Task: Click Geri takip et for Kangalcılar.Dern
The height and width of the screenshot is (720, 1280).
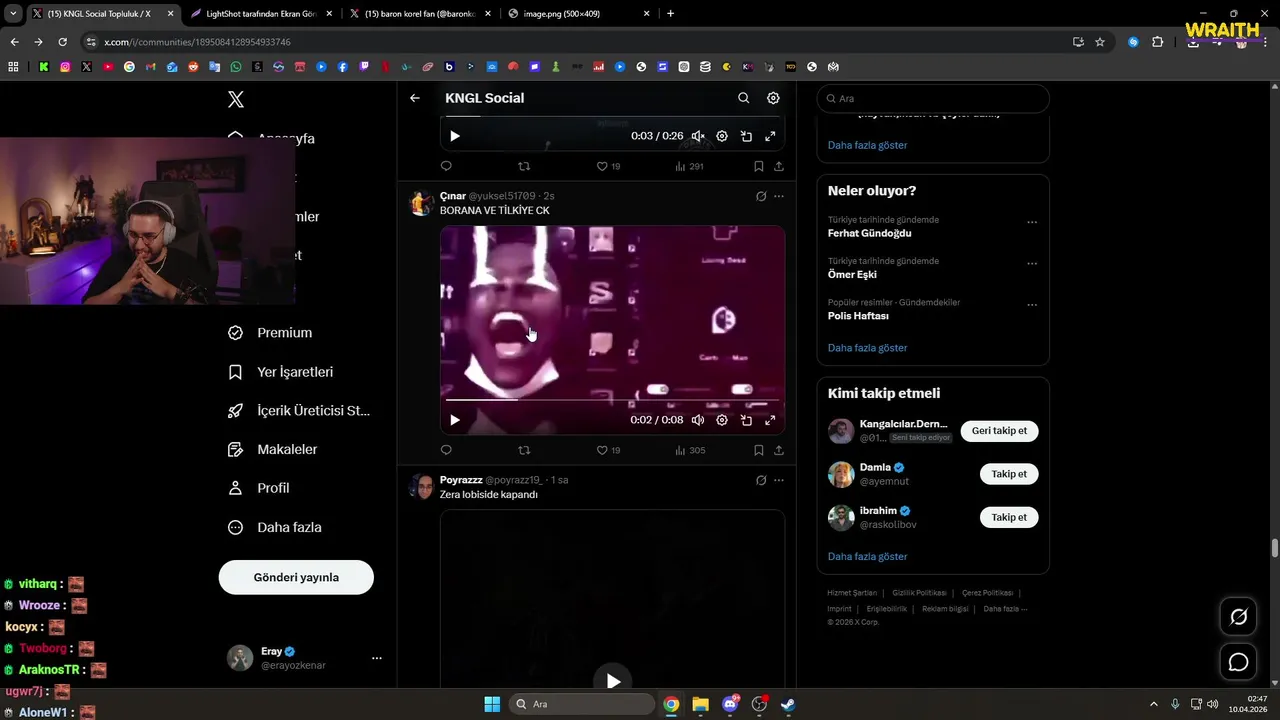Action: tap(1000, 431)
